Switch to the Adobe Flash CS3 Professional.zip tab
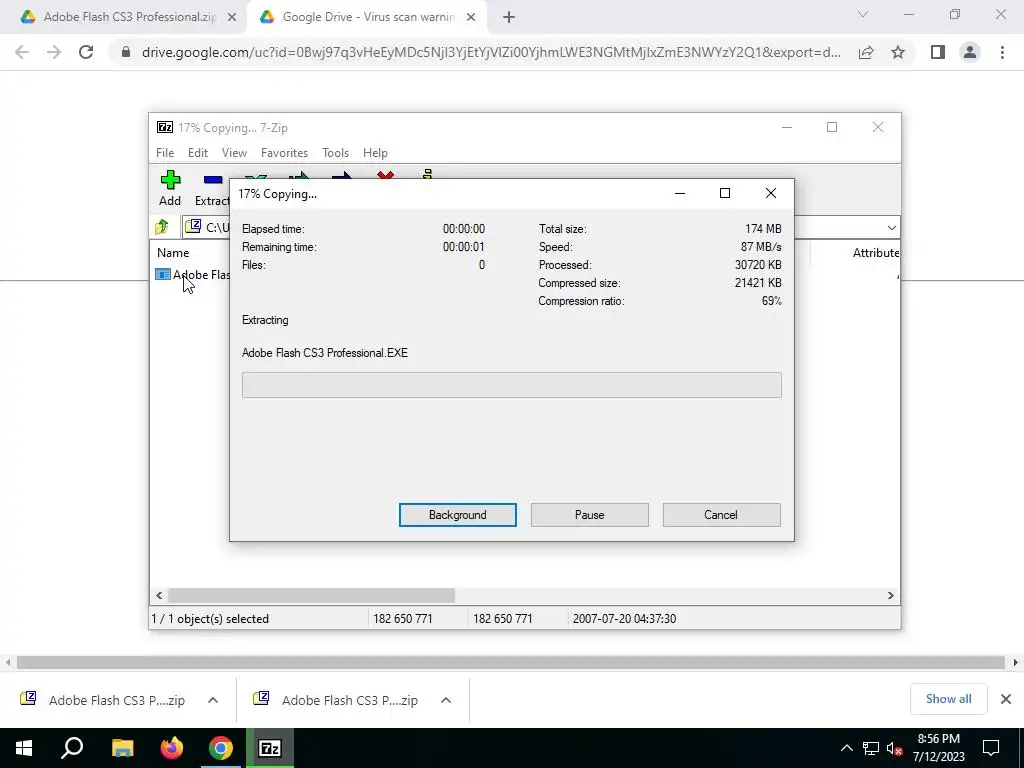 tap(129, 17)
